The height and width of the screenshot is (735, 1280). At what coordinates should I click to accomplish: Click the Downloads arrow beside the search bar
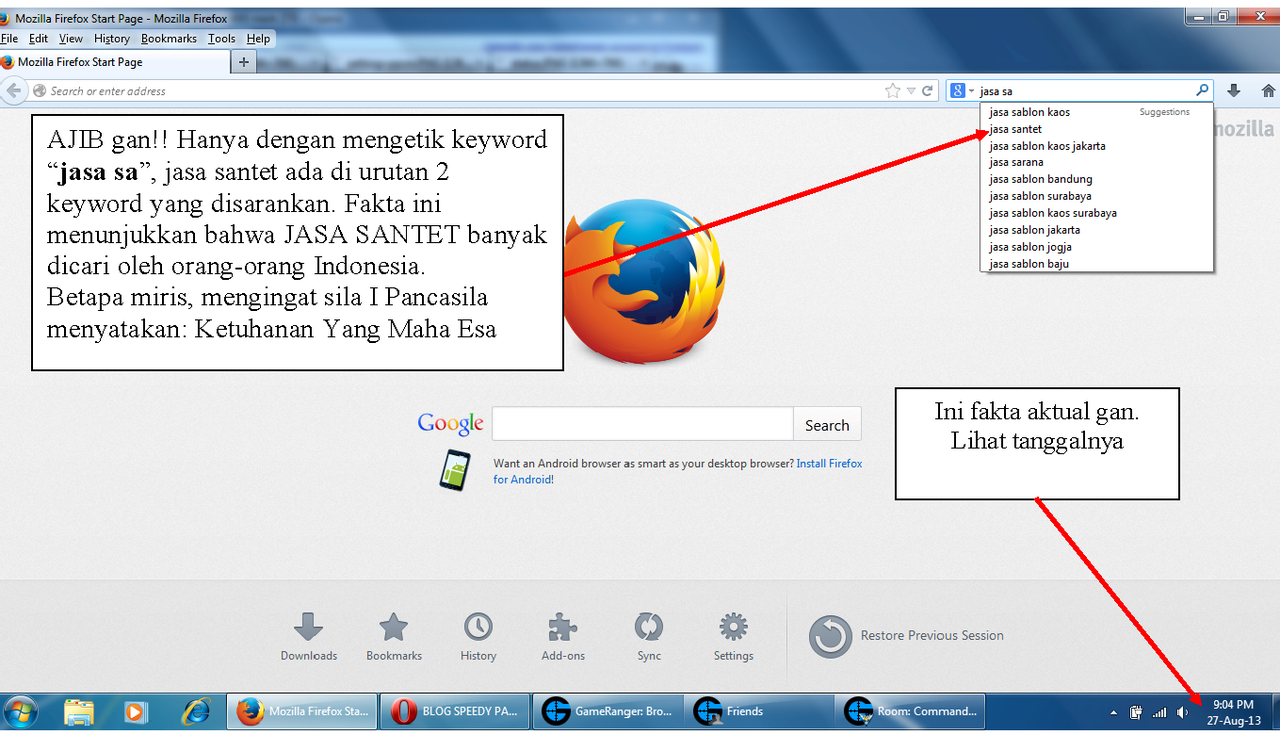pos(1233,89)
